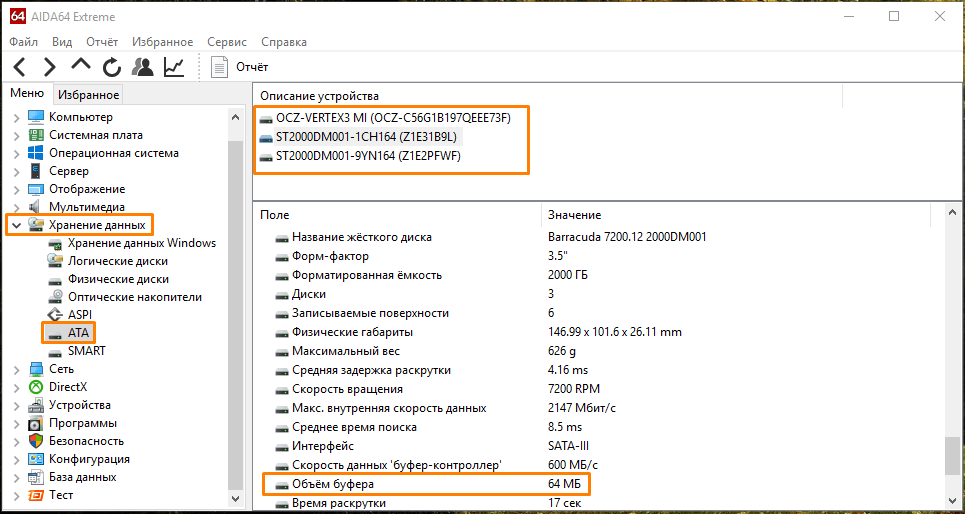The image size is (965, 514).
Task: Expand the Системная плата node
Action: click(x=16, y=135)
